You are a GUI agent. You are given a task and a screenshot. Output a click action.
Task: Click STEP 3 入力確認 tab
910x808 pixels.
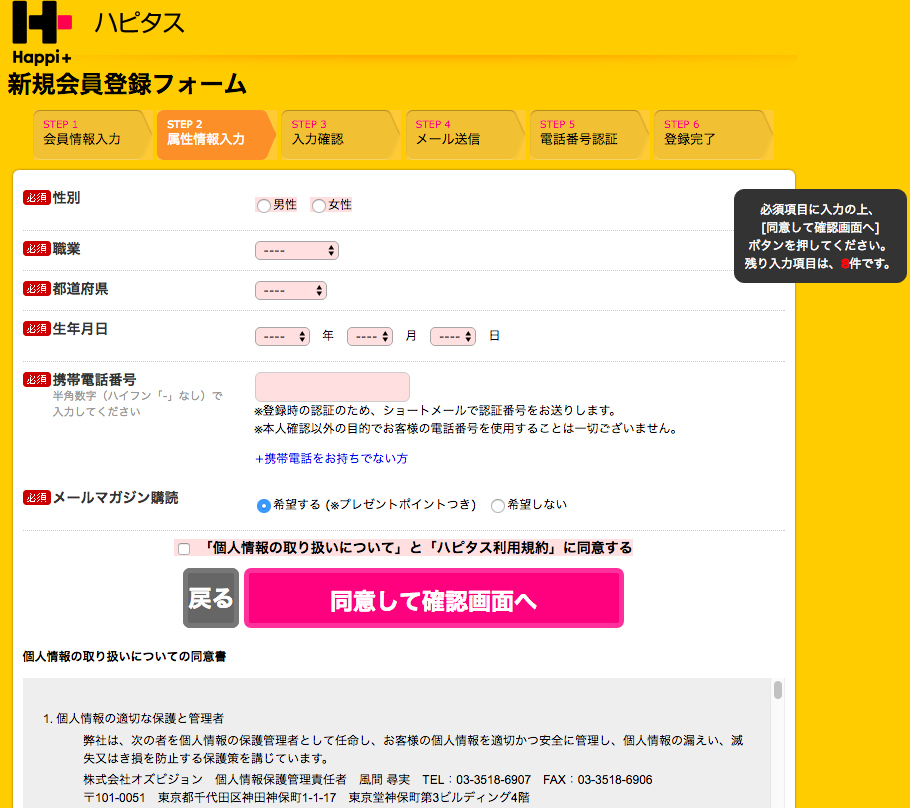coord(340,135)
